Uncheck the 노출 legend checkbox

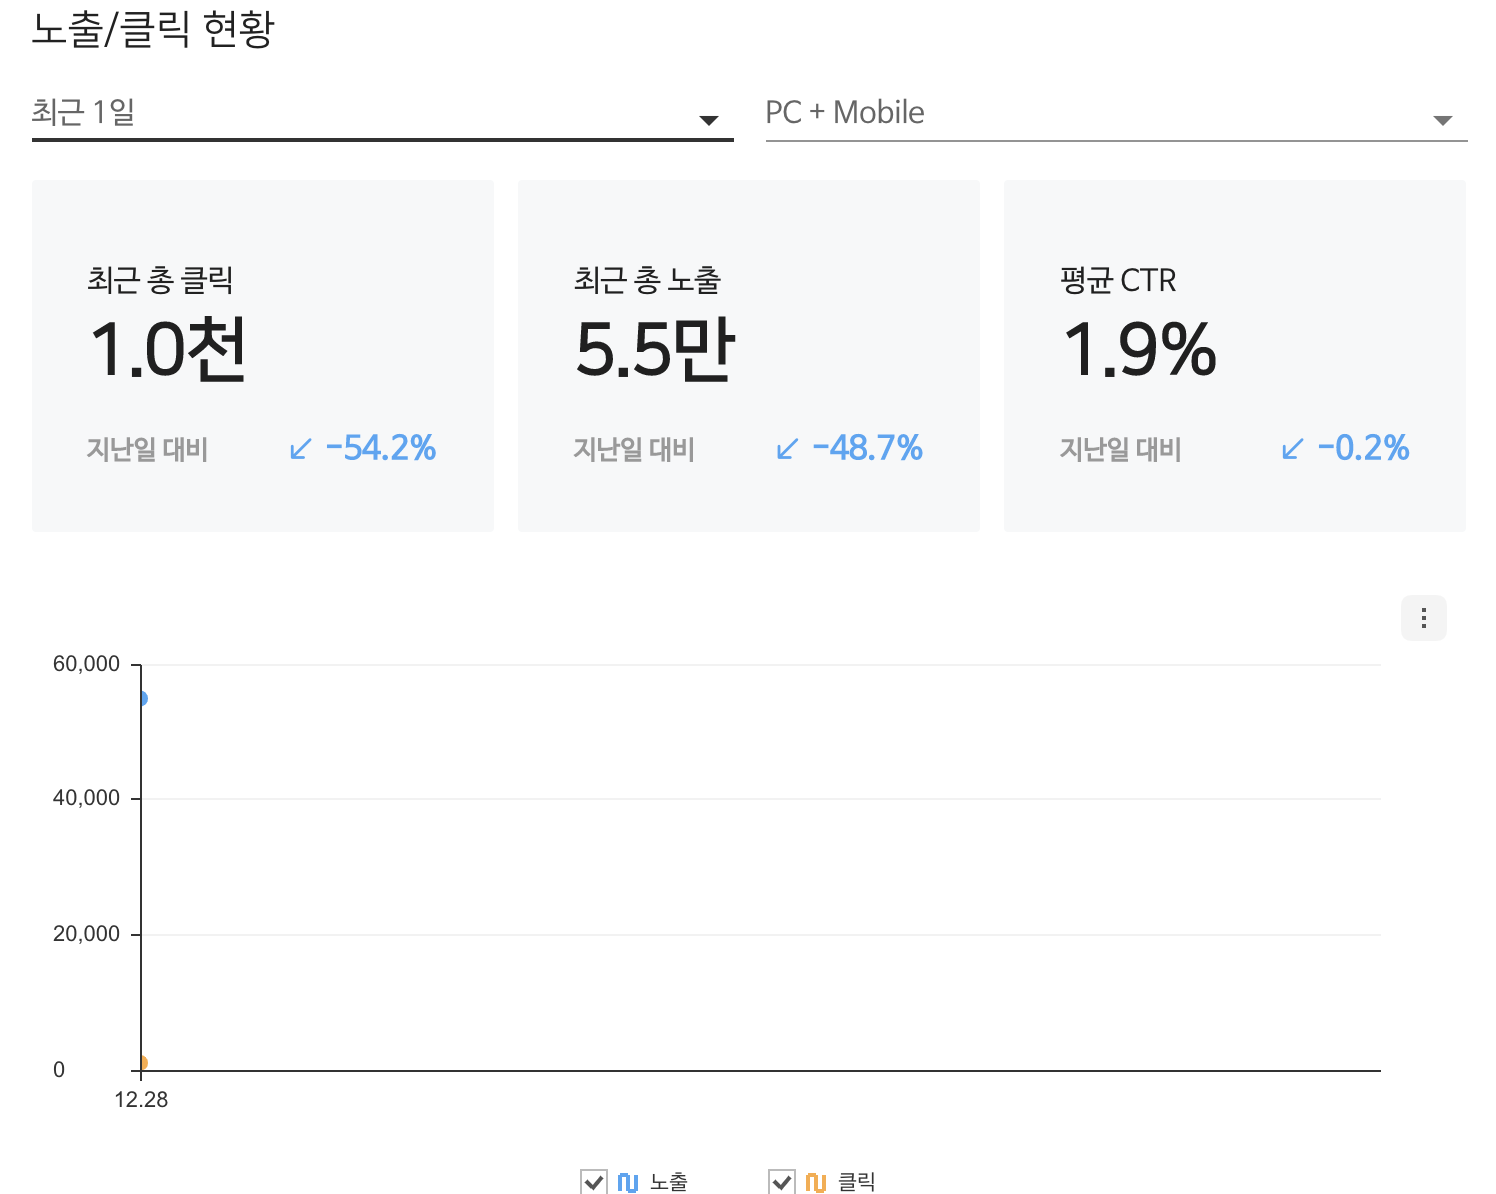(x=592, y=1181)
